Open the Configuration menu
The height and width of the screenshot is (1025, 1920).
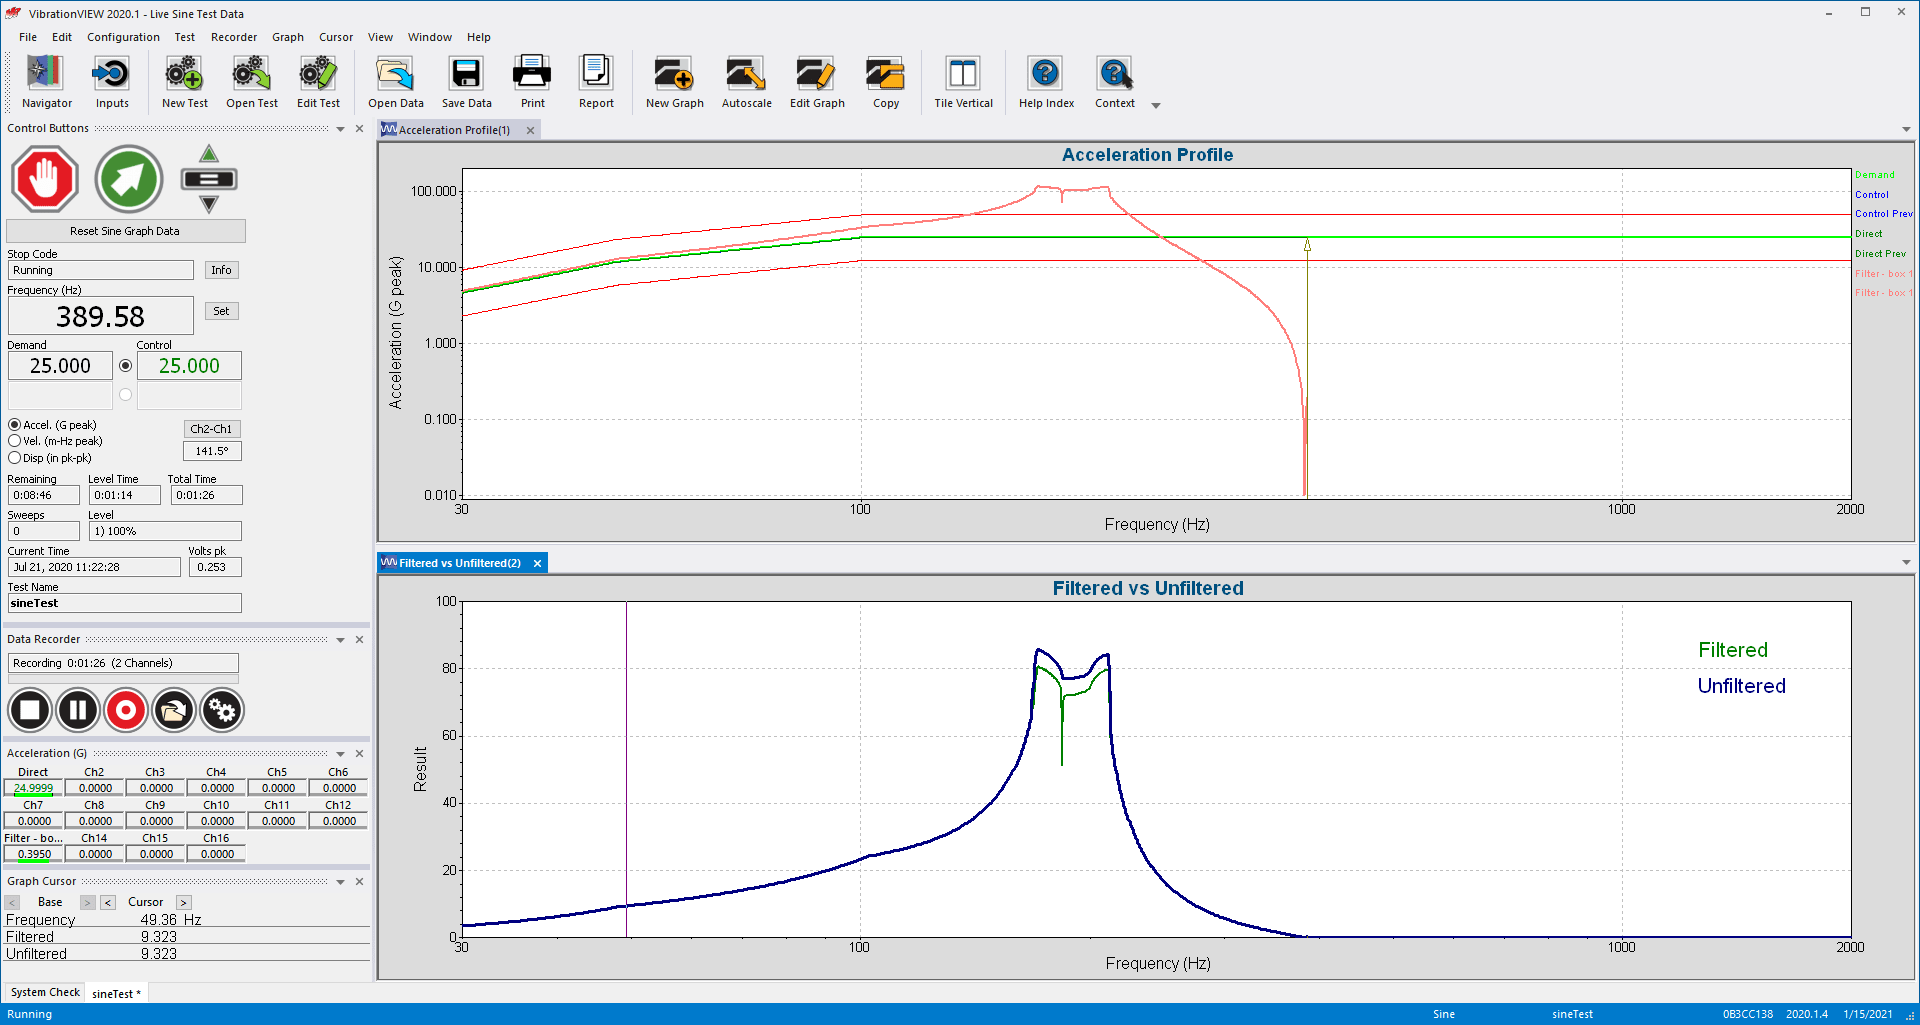(x=123, y=37)
